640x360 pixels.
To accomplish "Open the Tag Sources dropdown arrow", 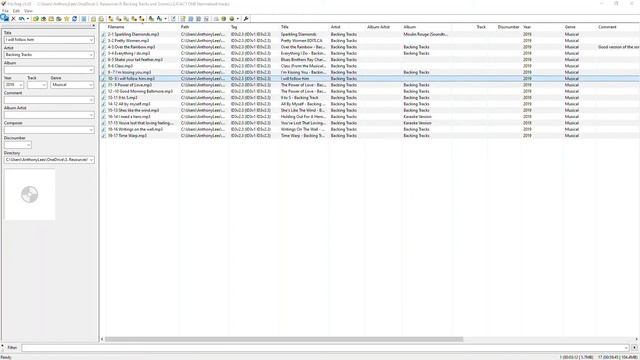I will coord(238,19).
